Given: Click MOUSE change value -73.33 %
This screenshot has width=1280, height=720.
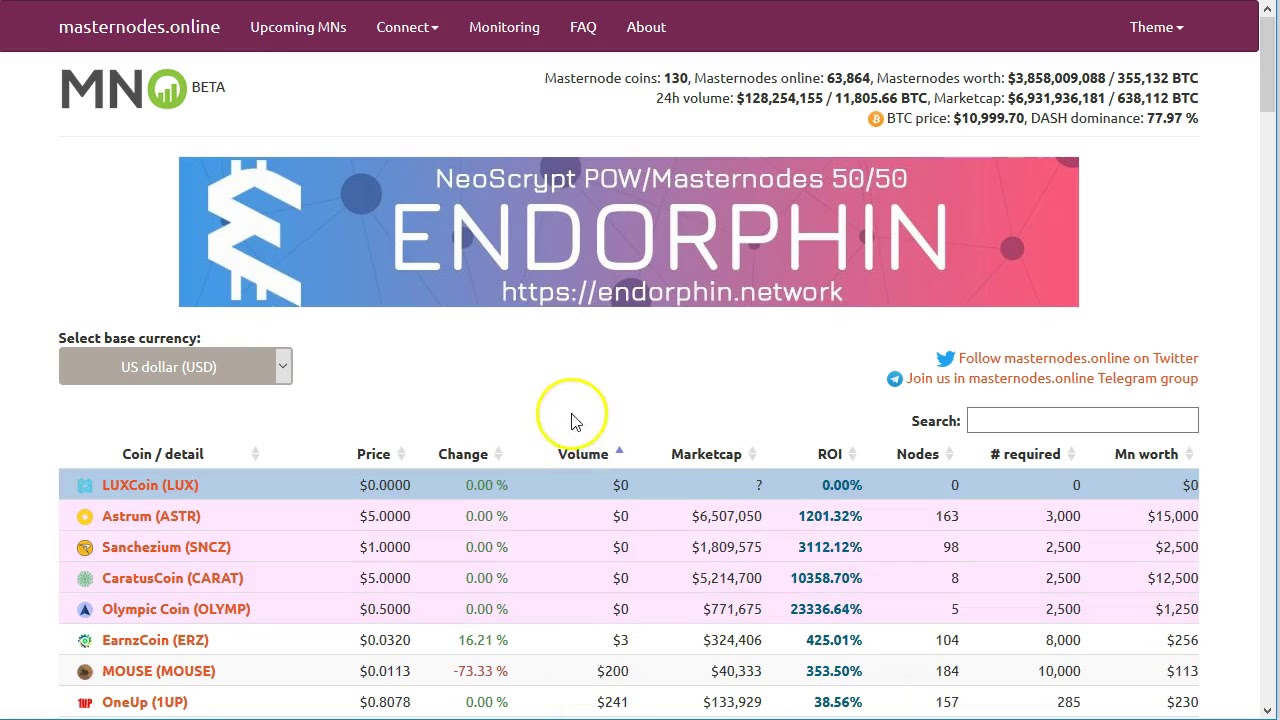Looking at the screenshot, I should 480,671.
